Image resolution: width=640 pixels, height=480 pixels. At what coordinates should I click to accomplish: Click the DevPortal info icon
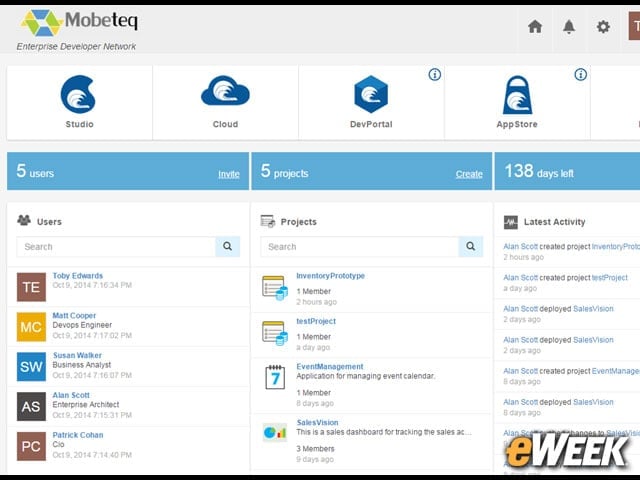pyautogui.click(x=435, y=75)
